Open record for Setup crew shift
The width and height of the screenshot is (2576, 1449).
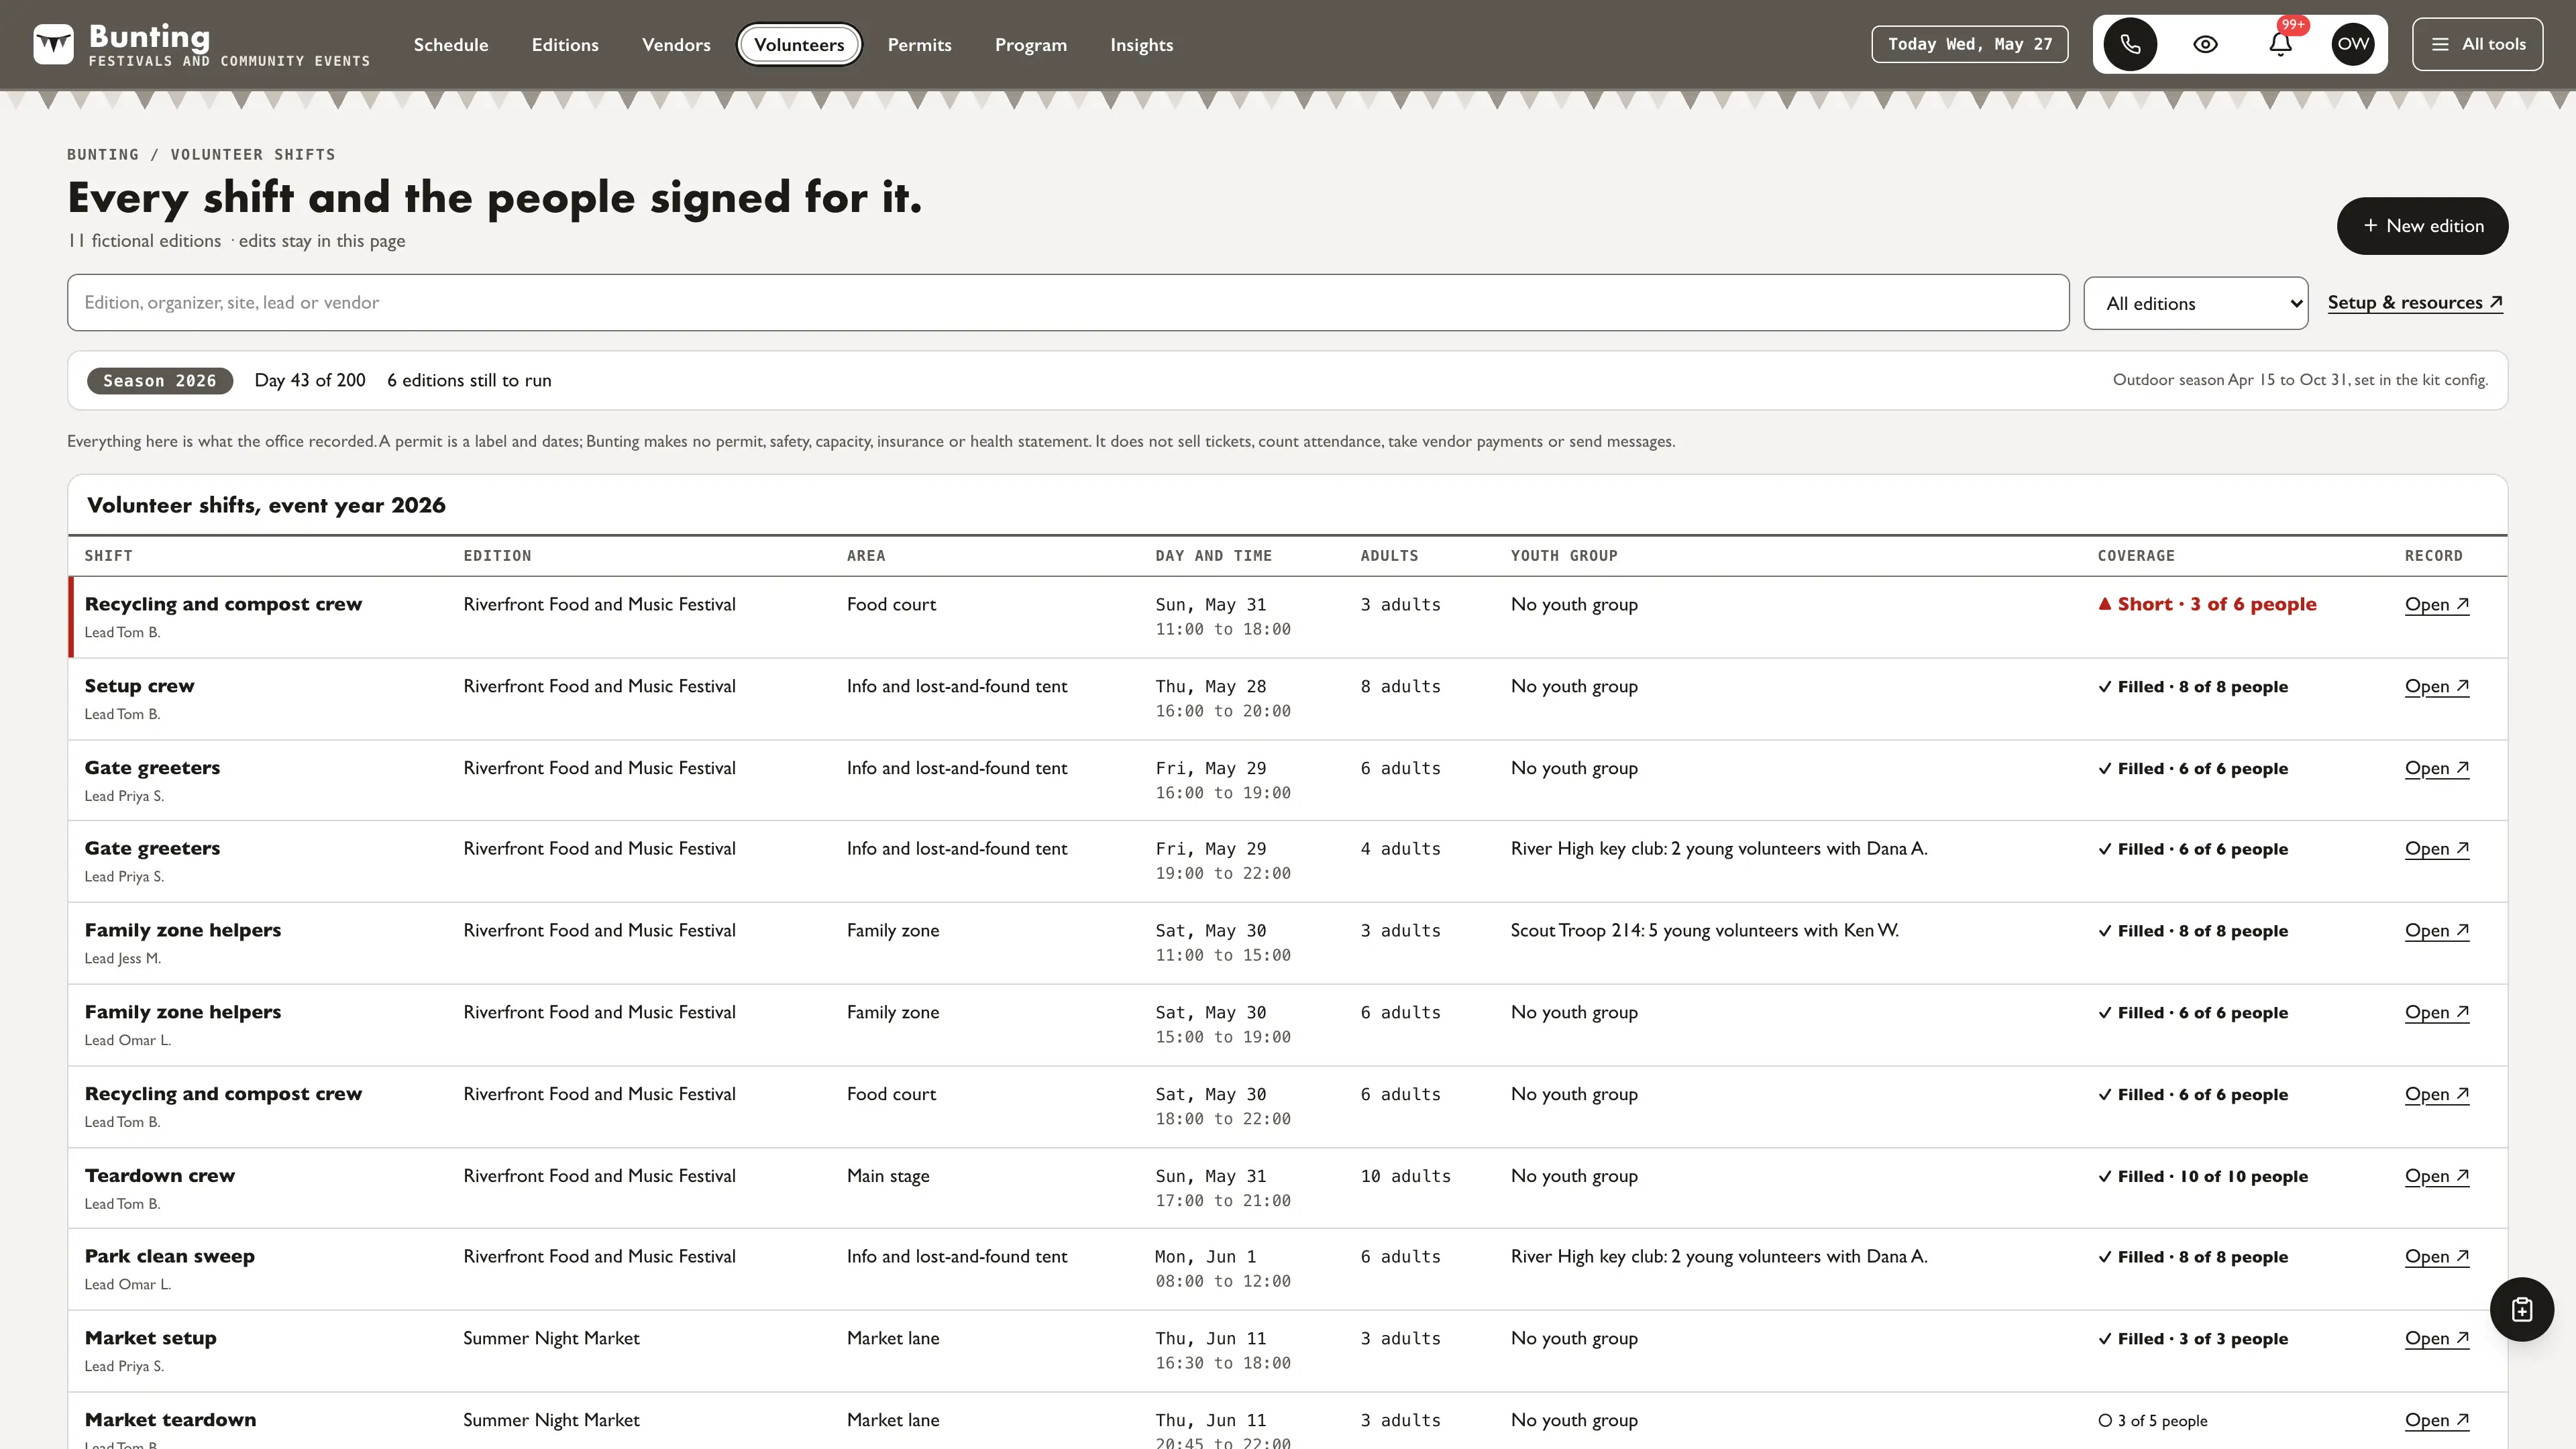(2436, 686)
